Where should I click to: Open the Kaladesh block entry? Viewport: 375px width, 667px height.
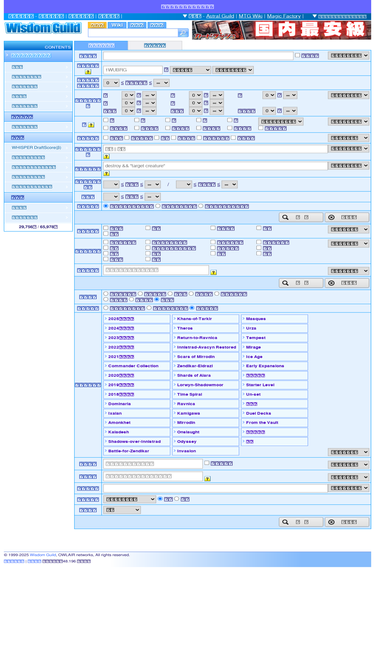(137, 432)
